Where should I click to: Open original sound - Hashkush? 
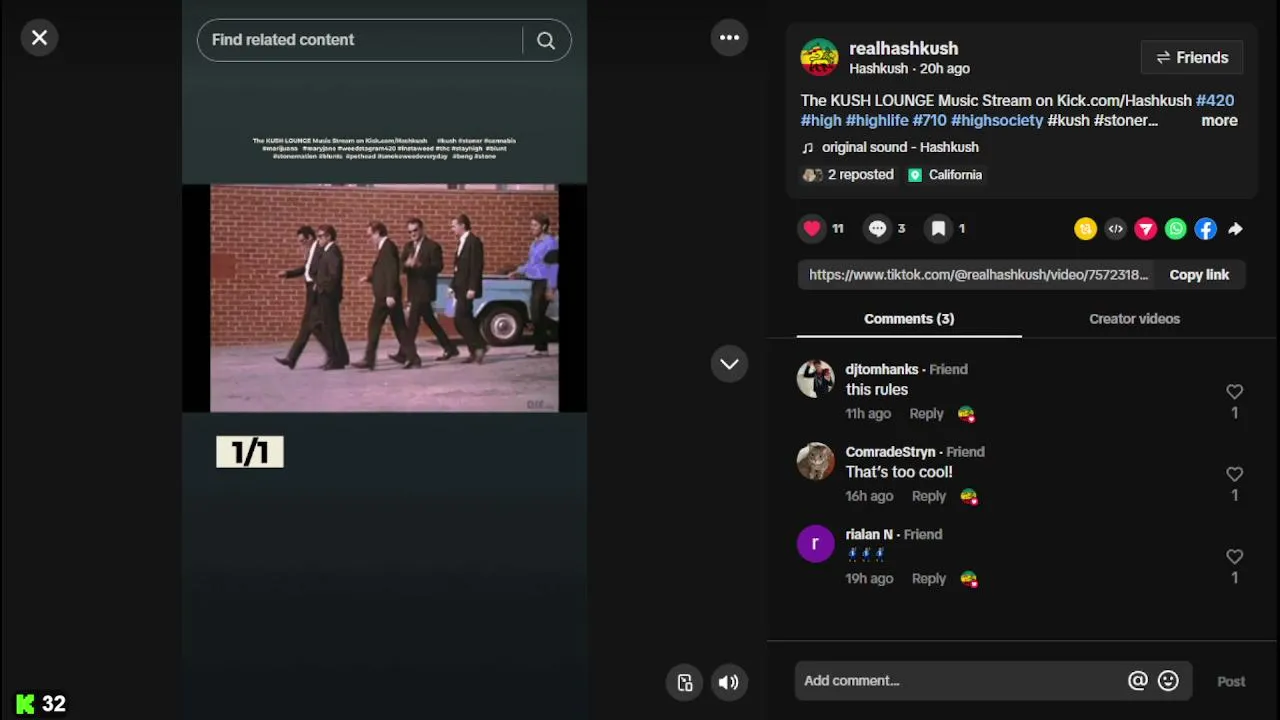click(900, 147)
